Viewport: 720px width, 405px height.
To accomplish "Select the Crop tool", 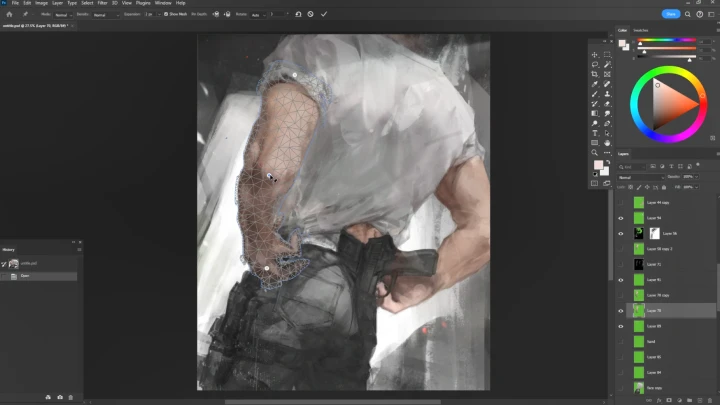I will point(595,74).
